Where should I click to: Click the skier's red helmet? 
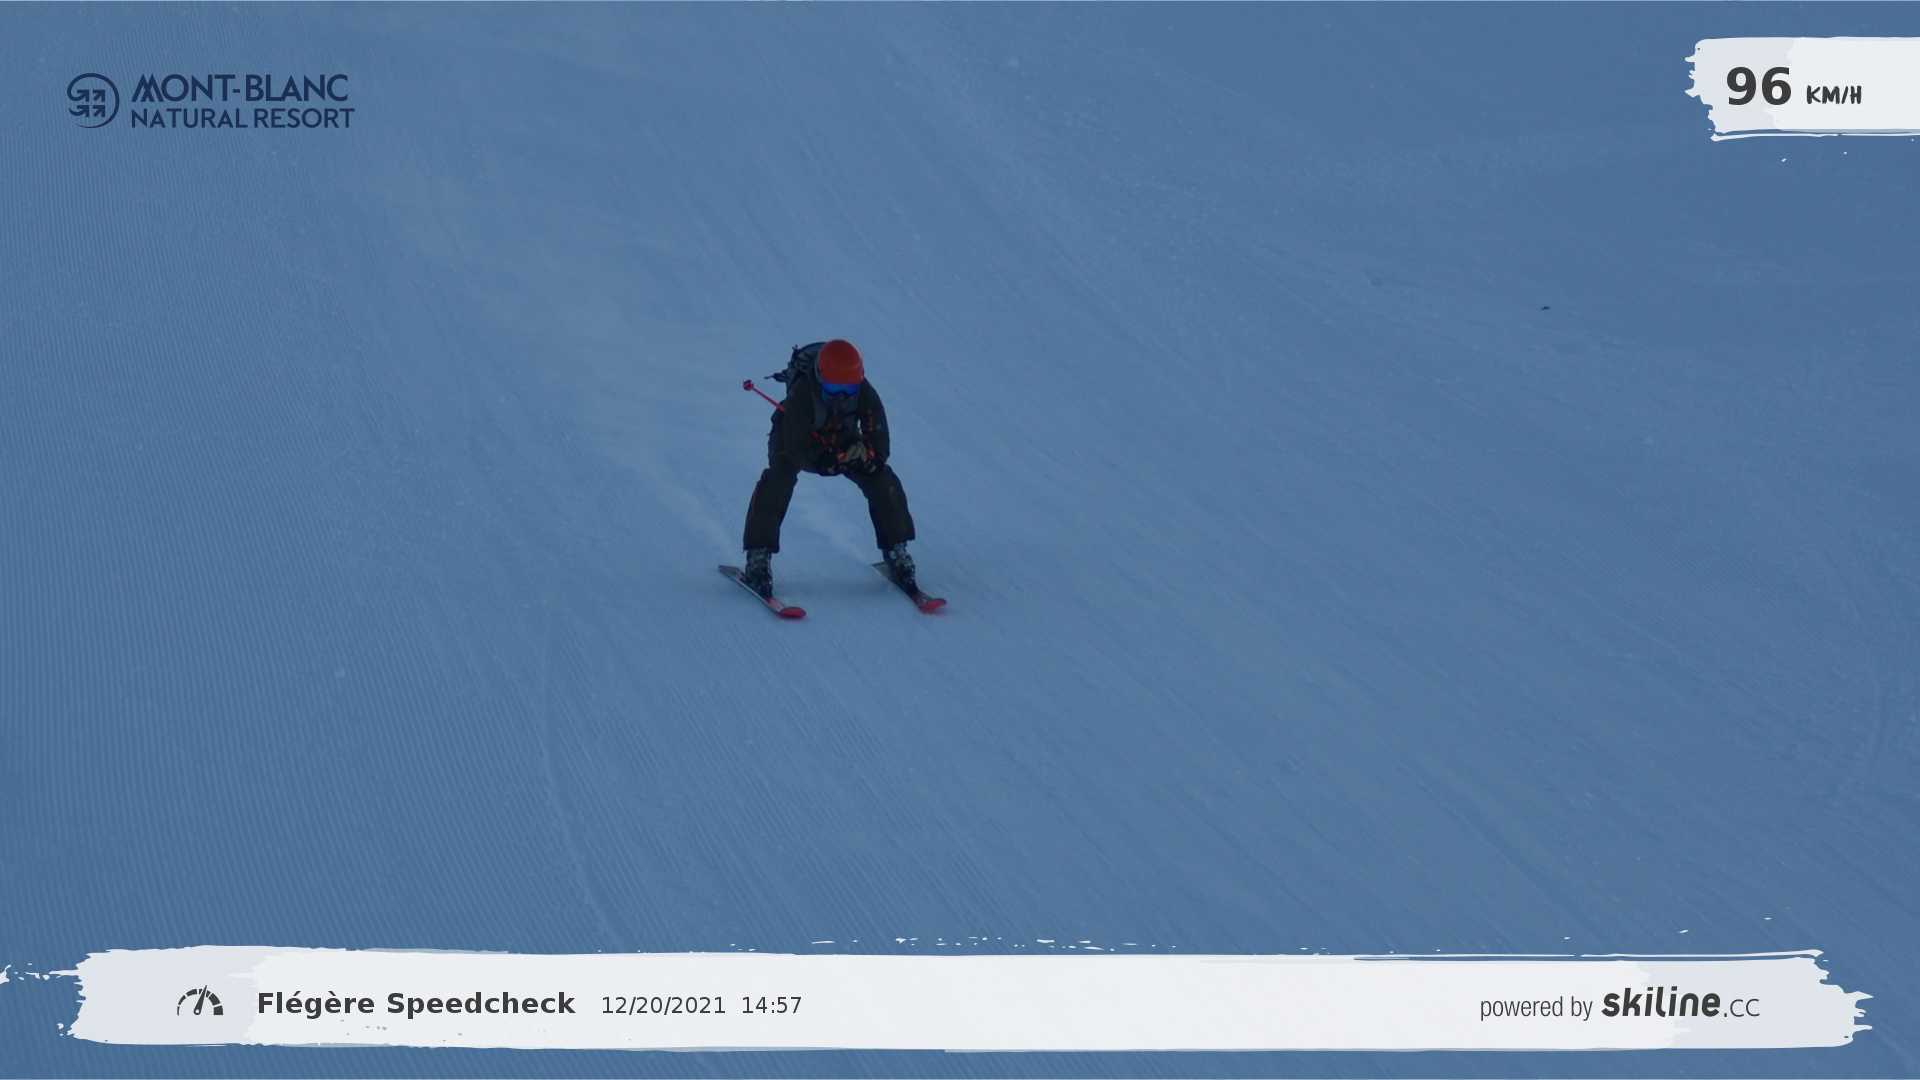[840, 360]
